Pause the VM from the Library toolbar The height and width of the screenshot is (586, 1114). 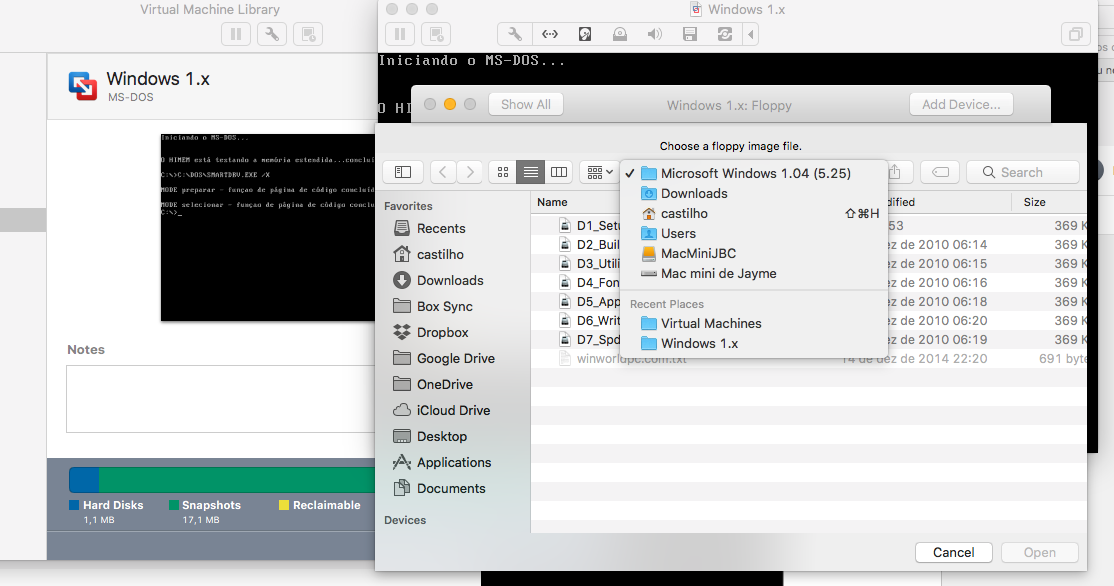(236, 34)
